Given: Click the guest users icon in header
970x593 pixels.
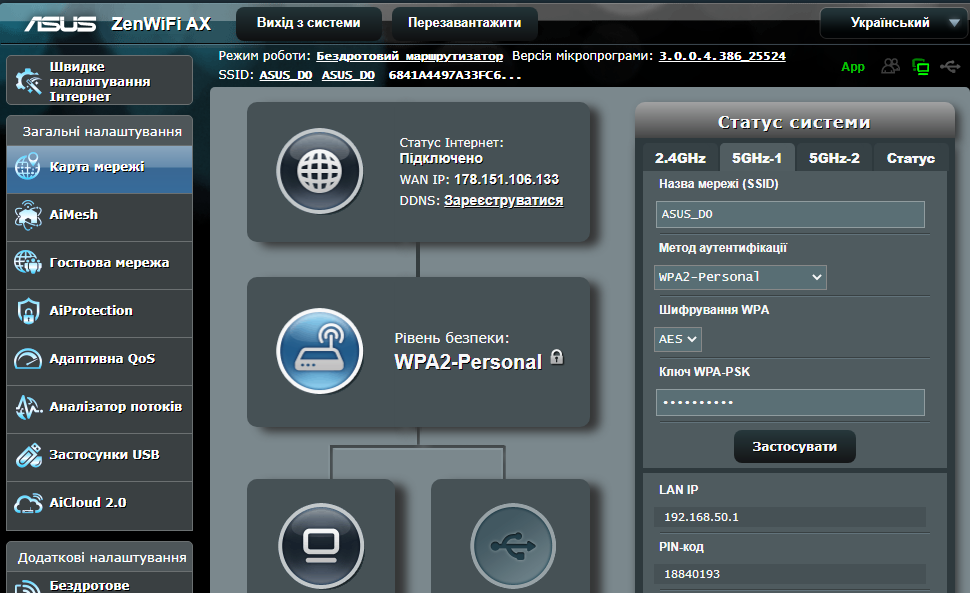Looking at the screenshot, I should [x=891, y=66].
